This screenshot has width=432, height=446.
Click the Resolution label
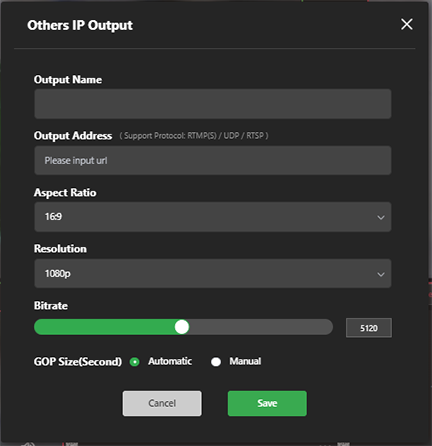[x=60, y=249]
